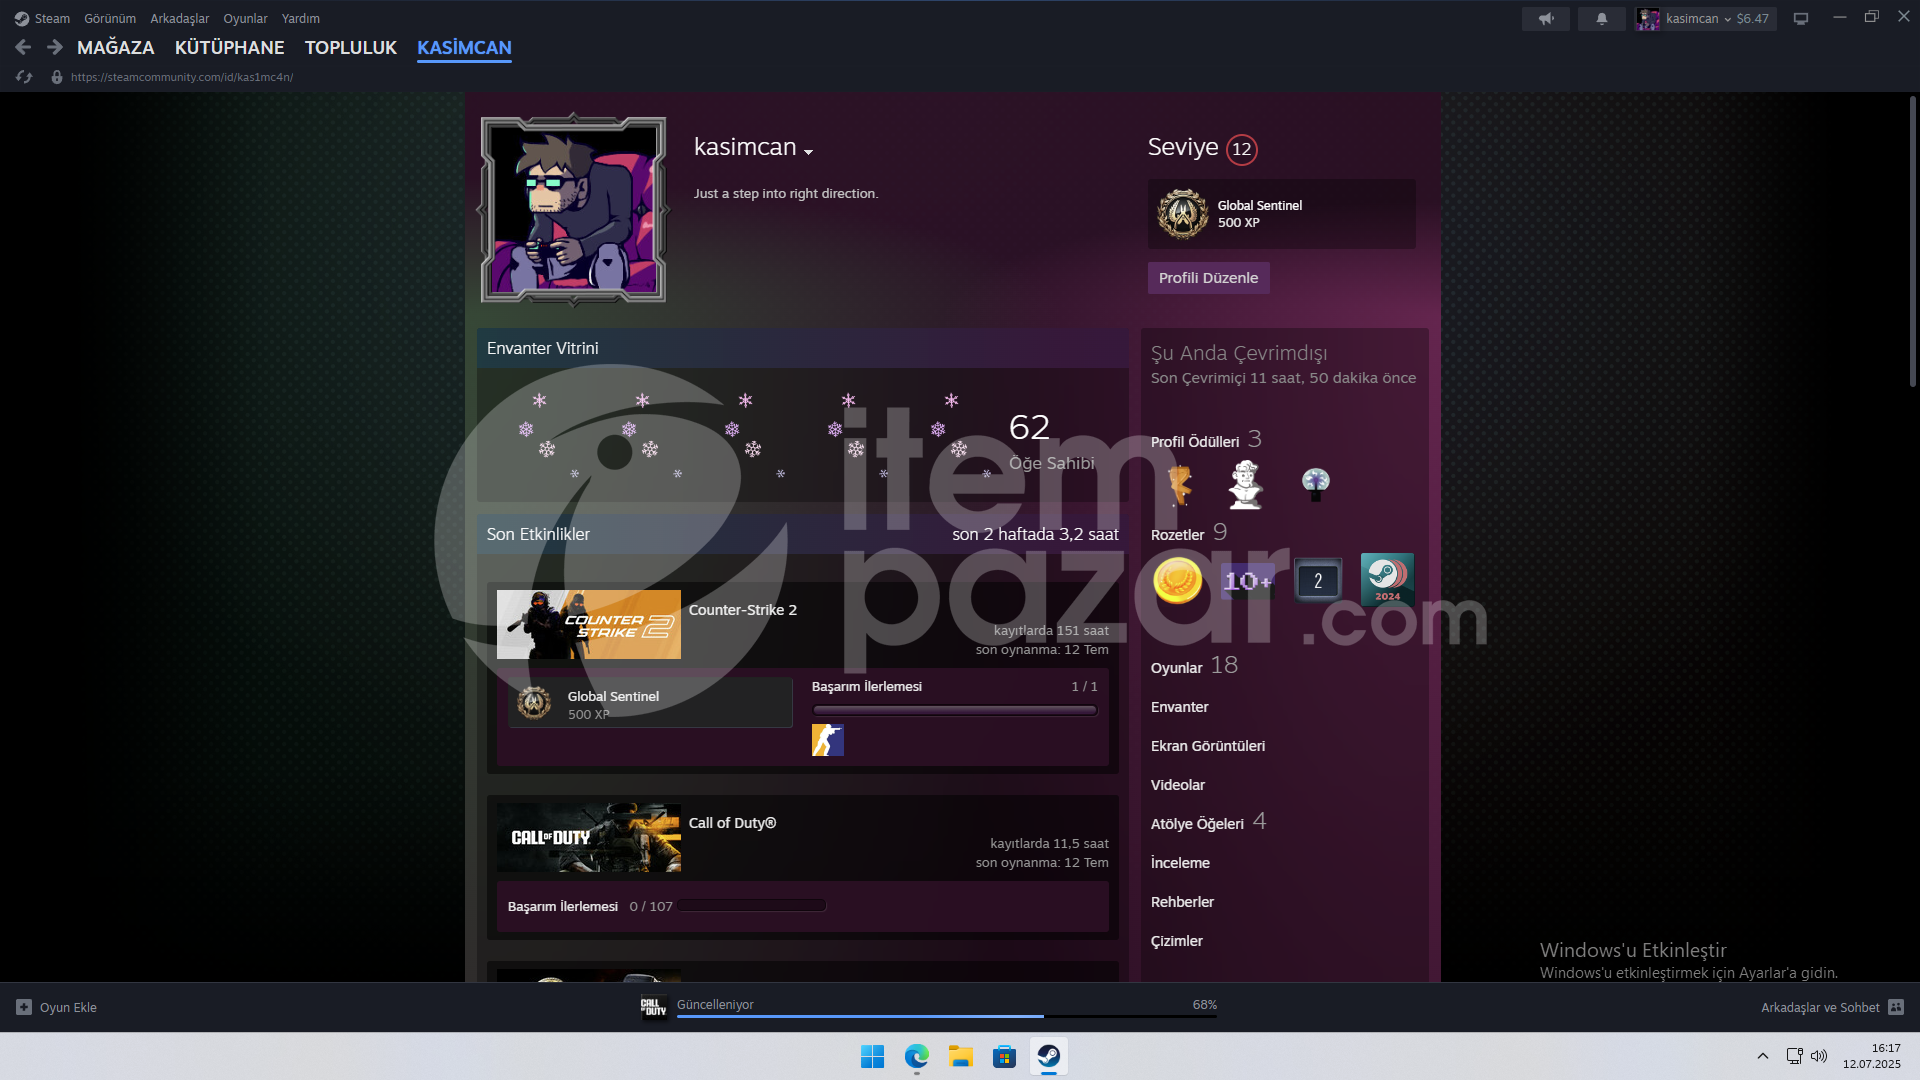The height and width of the screenshot is (1080, 1920).
Task: Open File Explorer from taskbar
Action: [960, 1056]
